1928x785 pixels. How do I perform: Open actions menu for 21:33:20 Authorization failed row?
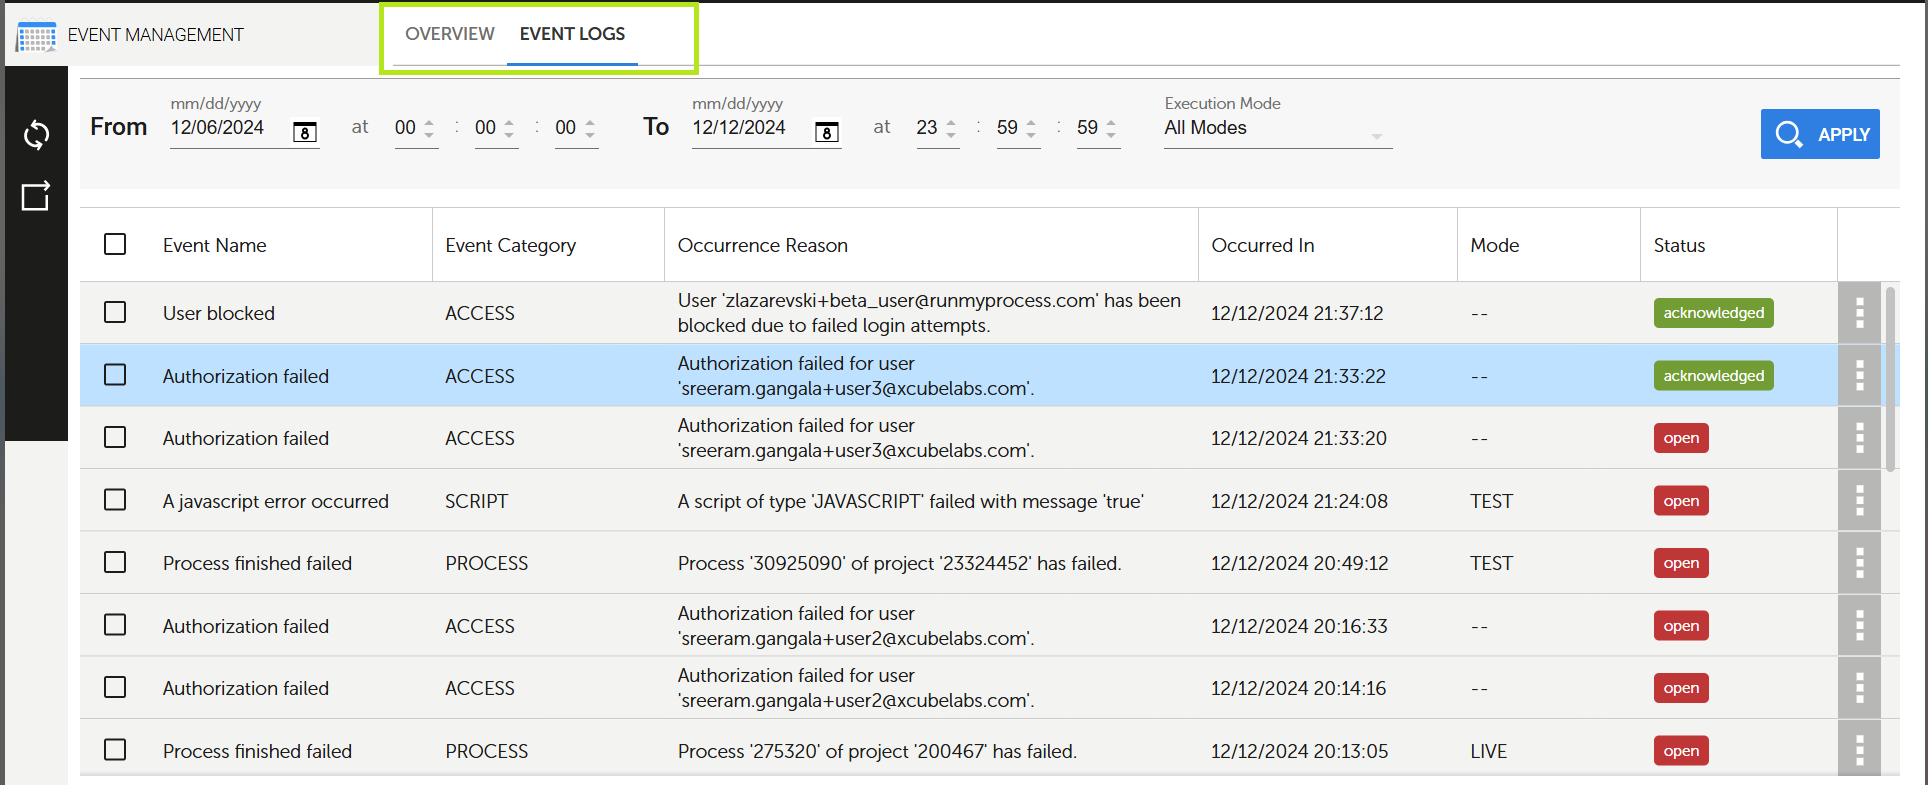pos(1860,438)
